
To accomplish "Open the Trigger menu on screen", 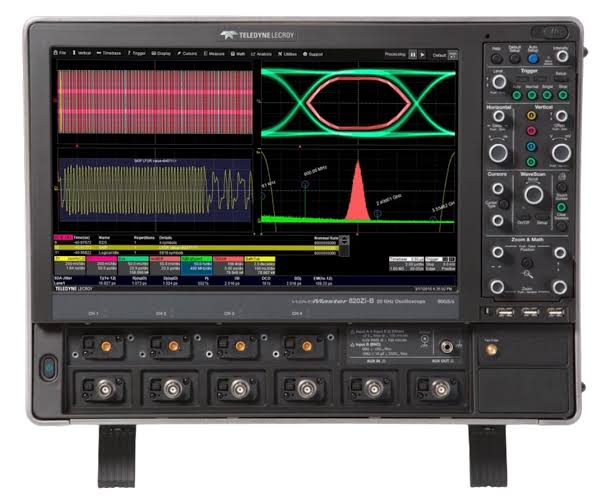I will pos(137,53).
